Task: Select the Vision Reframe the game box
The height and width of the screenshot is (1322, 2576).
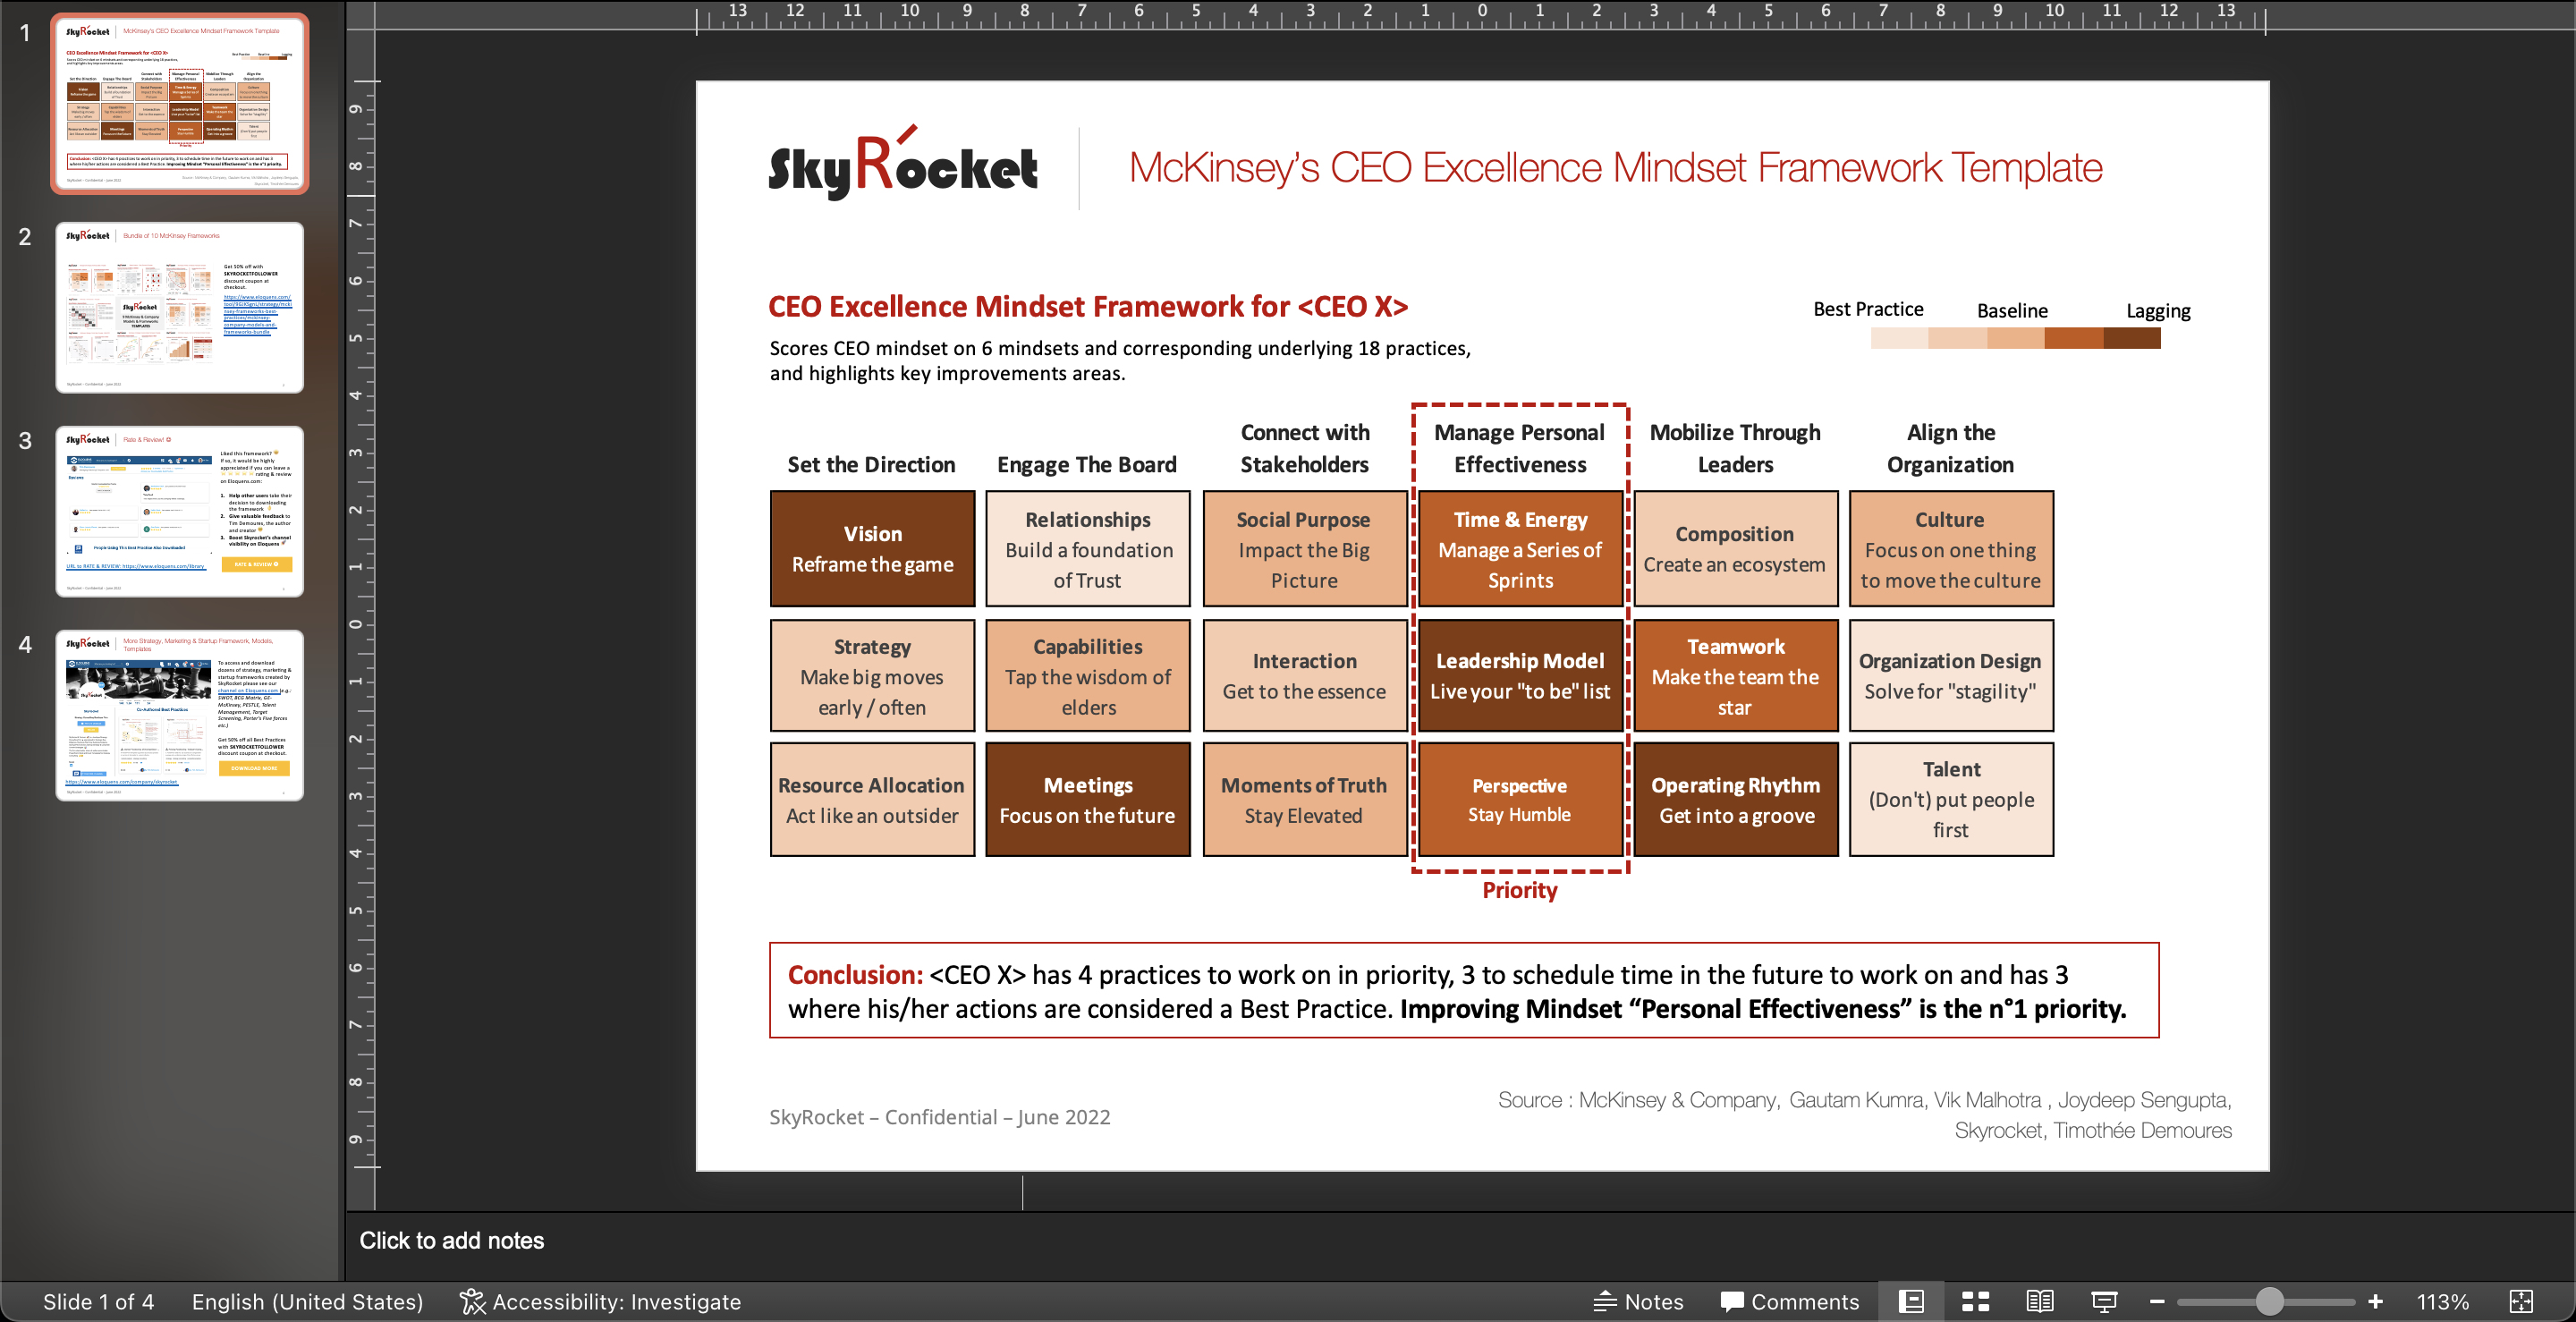Action: tap(872, 548)
